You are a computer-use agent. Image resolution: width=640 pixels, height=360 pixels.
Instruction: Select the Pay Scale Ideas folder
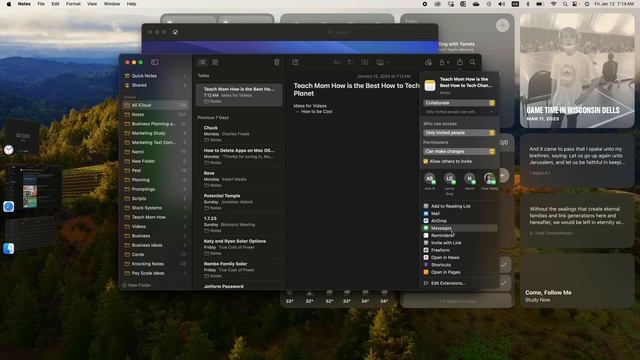(155, 273)
